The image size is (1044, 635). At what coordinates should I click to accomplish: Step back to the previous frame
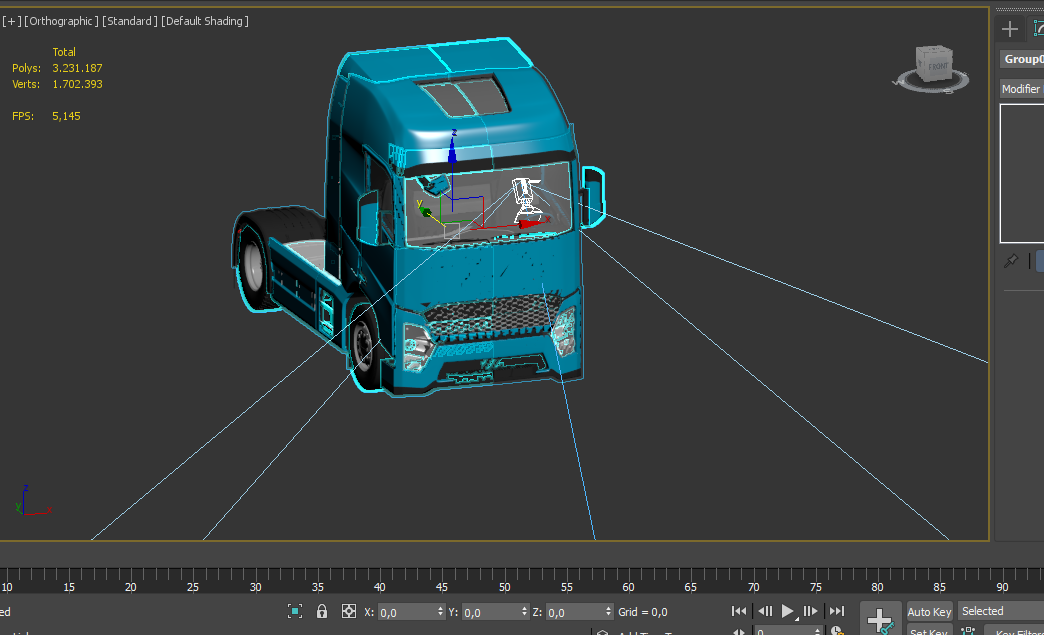point(765,611)
